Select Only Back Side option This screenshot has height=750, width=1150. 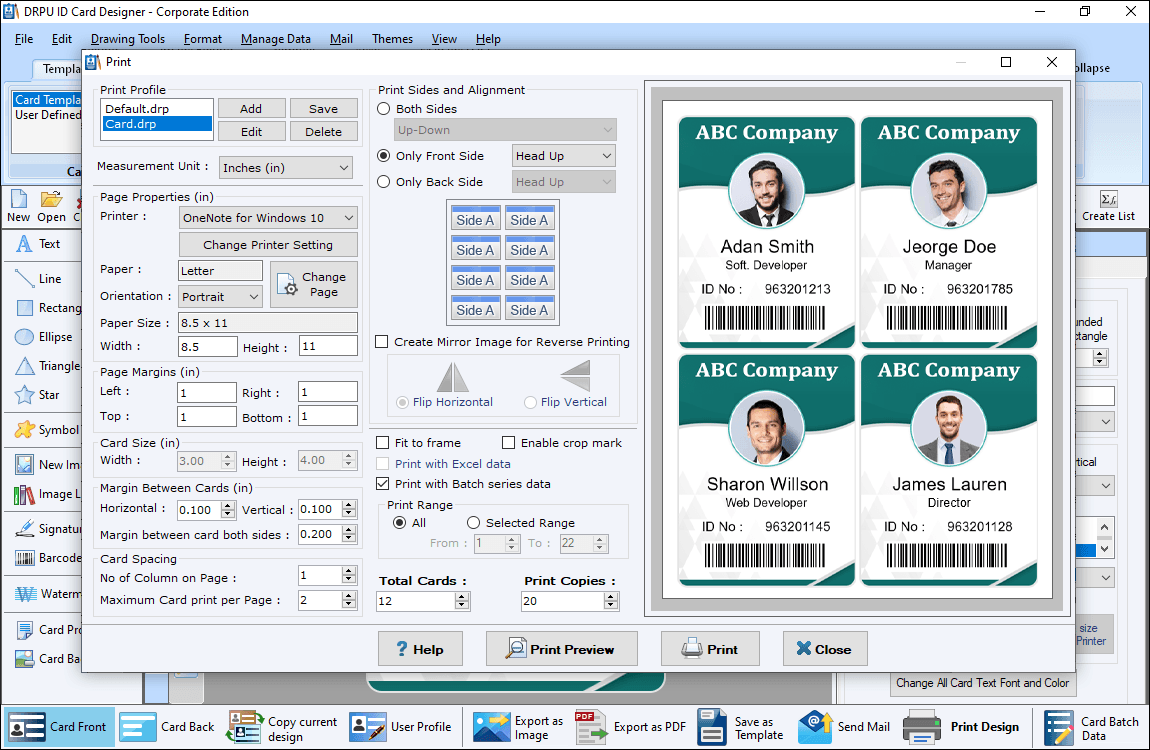pyautogui.click(x=384, y=182)
